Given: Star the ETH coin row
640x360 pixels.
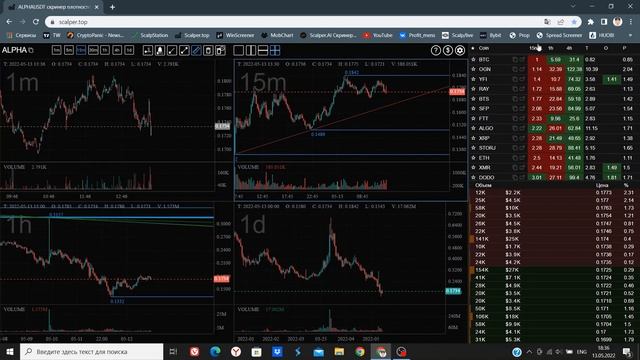Looking at the screenshot, I should (473, 158).
